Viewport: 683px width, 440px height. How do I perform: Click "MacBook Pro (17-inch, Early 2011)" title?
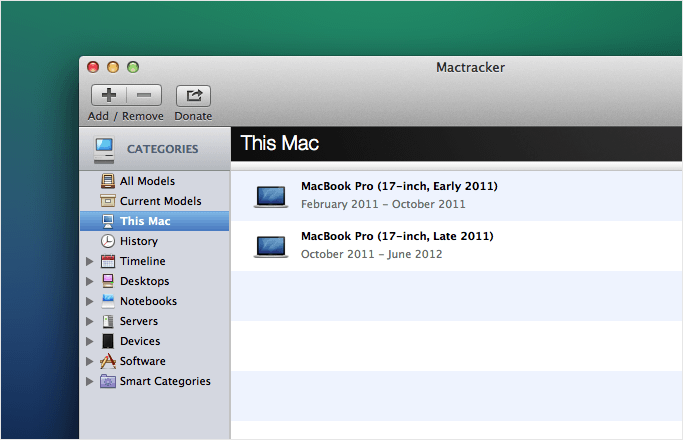click(x=399, y=186)
